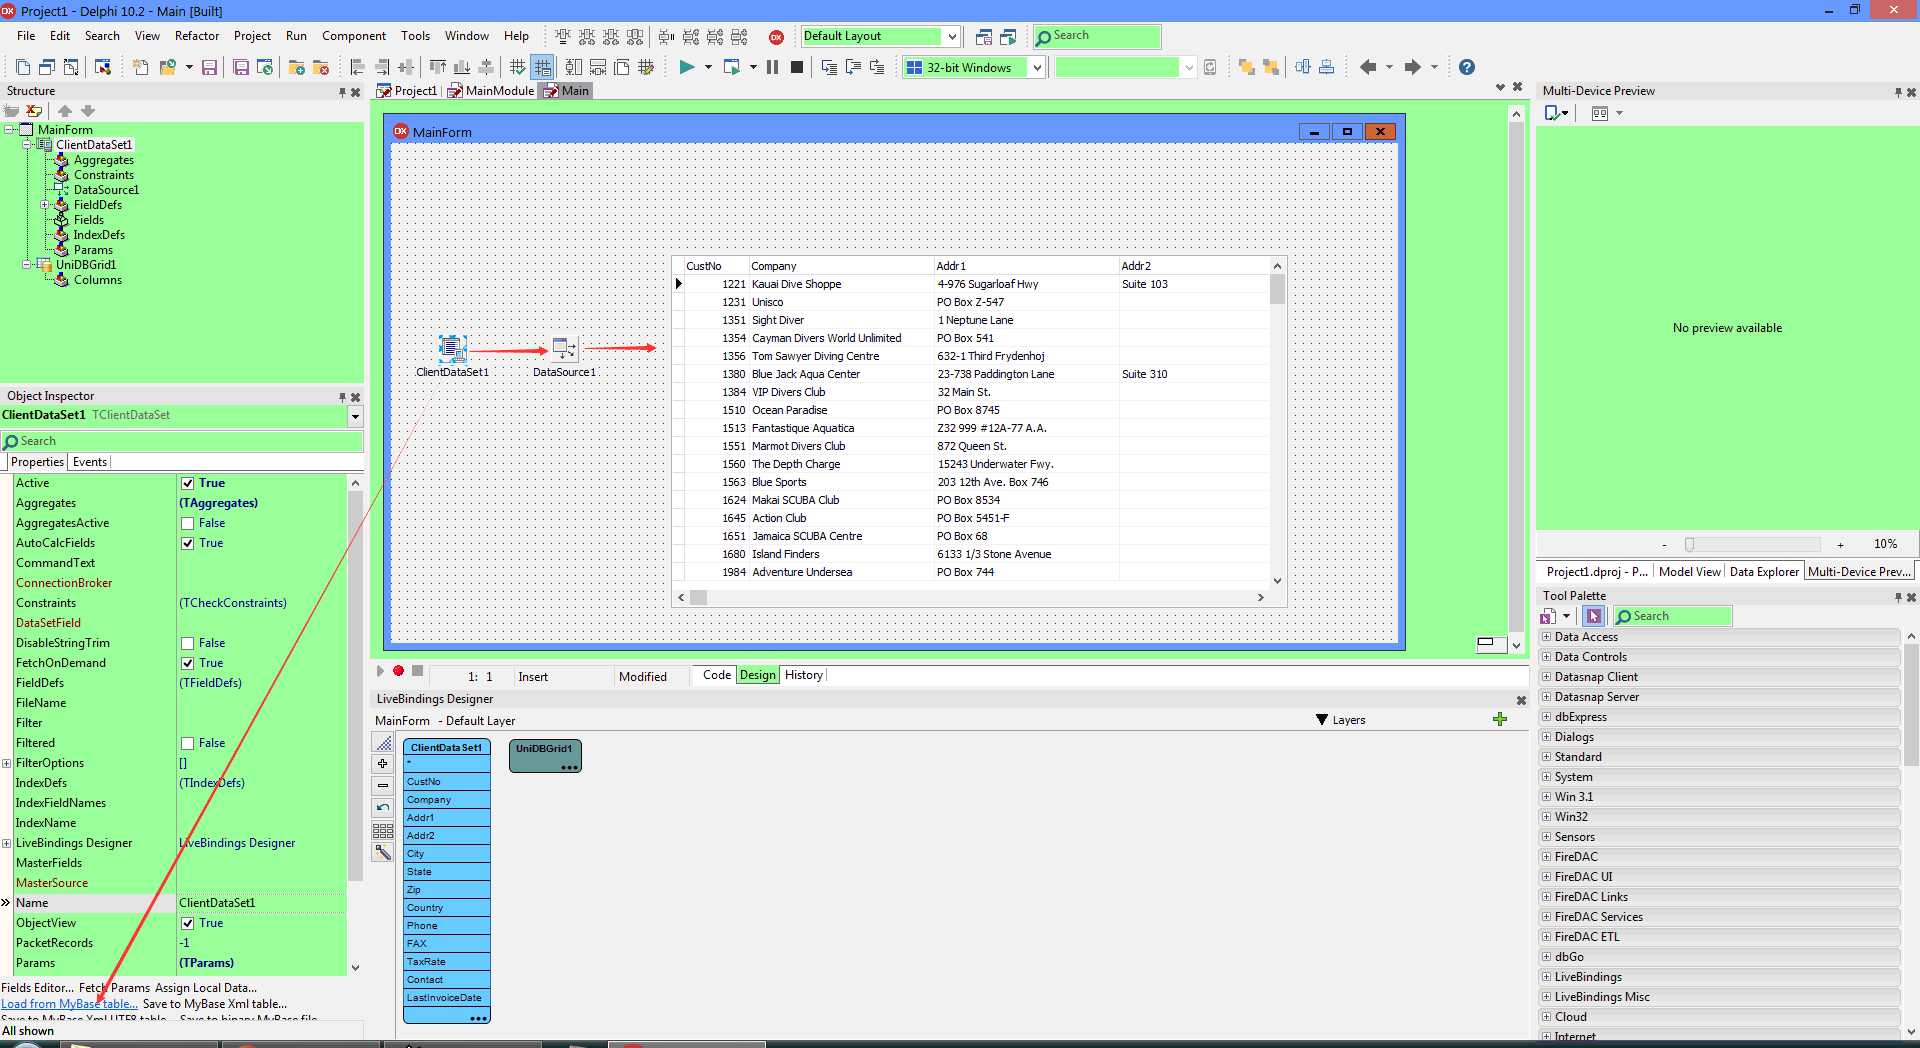Image resolution: width=1920 pixels, height=1048 pixels.
Task: Click the red DX icon in top toolbar
Action: [776, 37]
